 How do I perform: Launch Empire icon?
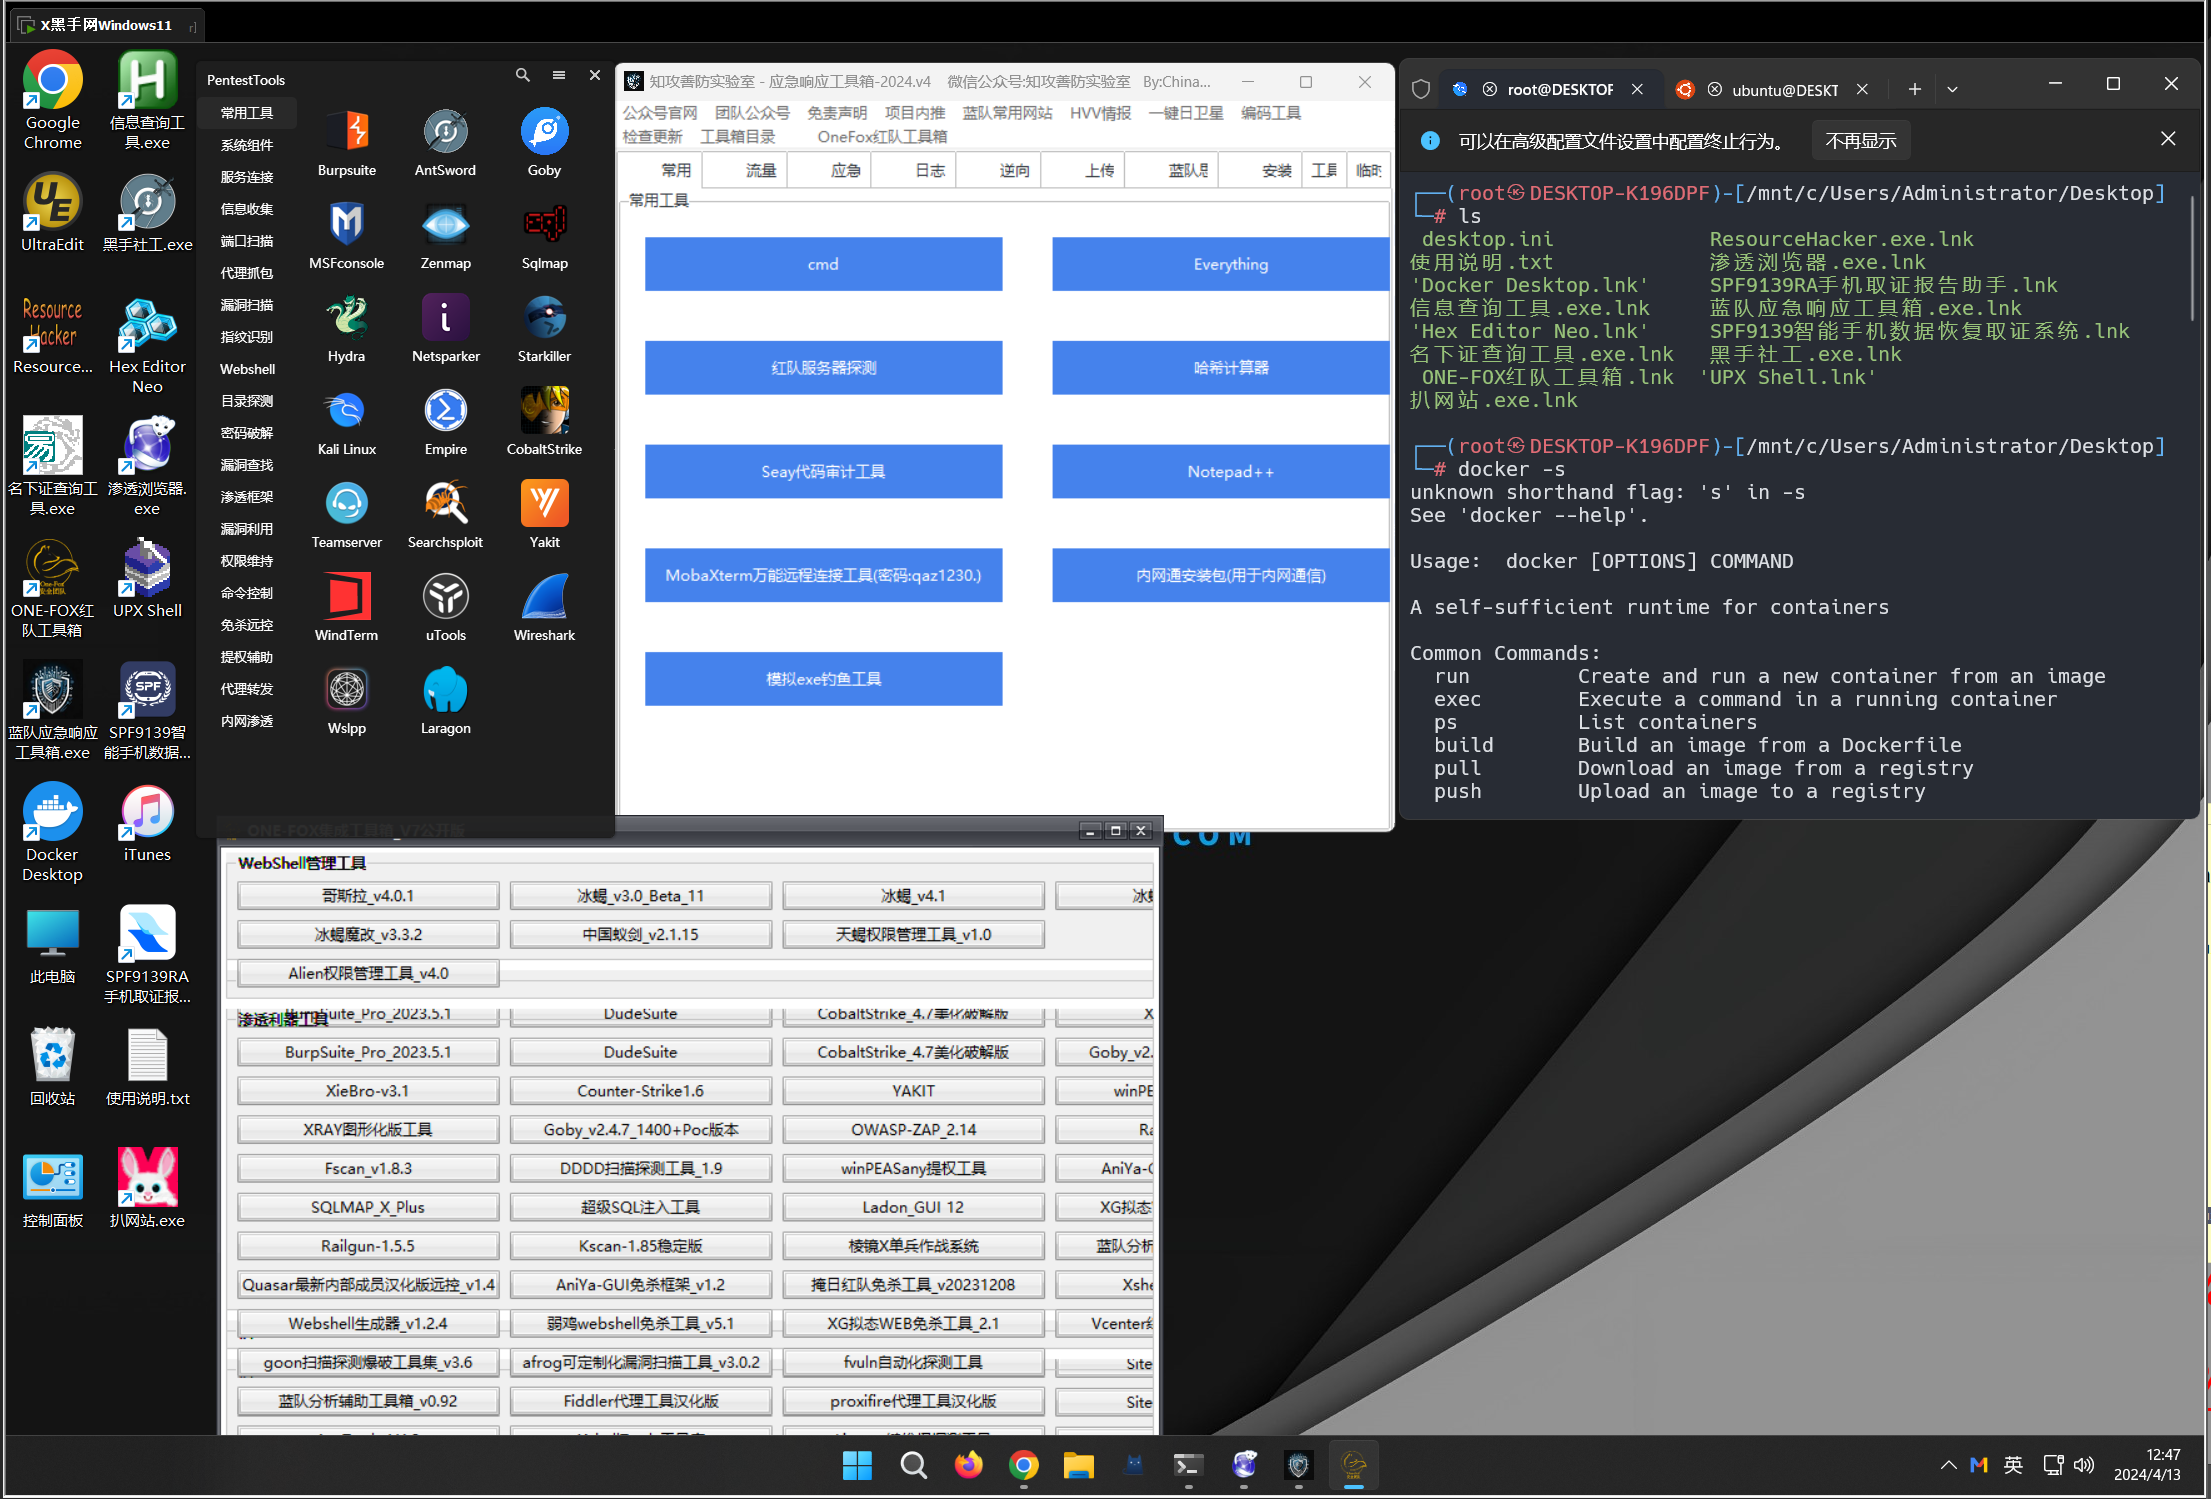[445, 423]
